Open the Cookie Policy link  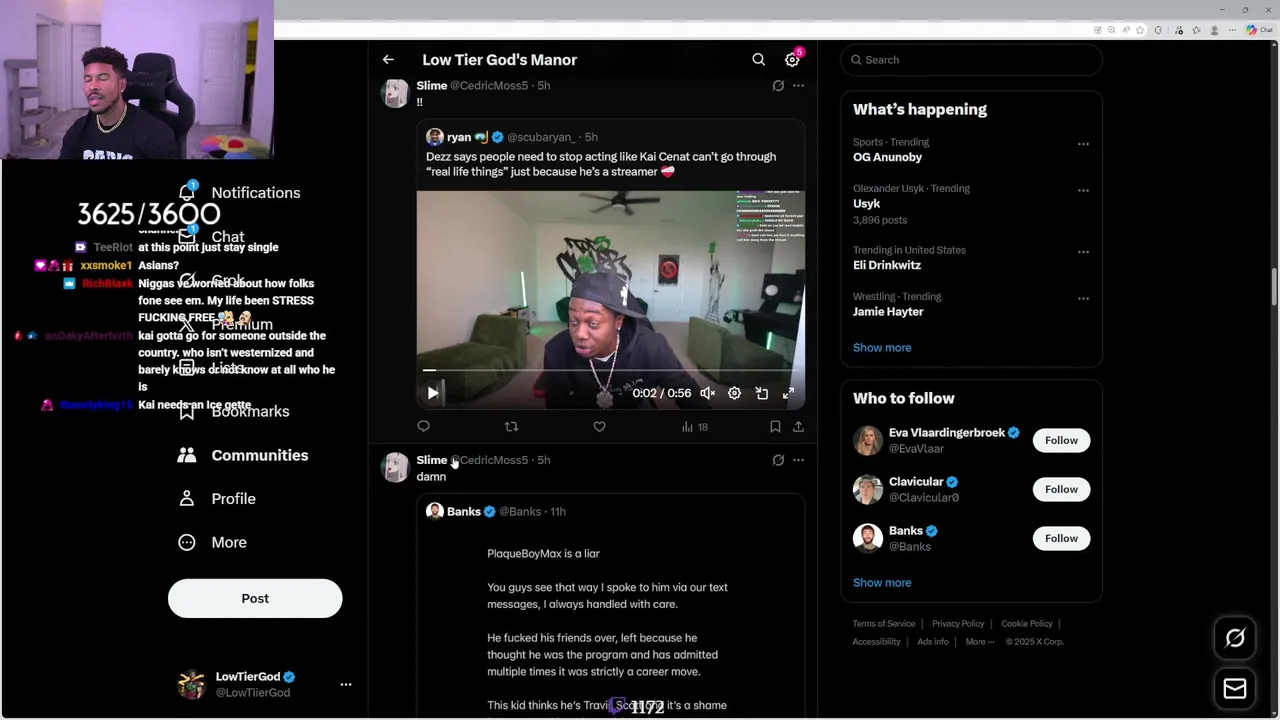(1027, 624)
